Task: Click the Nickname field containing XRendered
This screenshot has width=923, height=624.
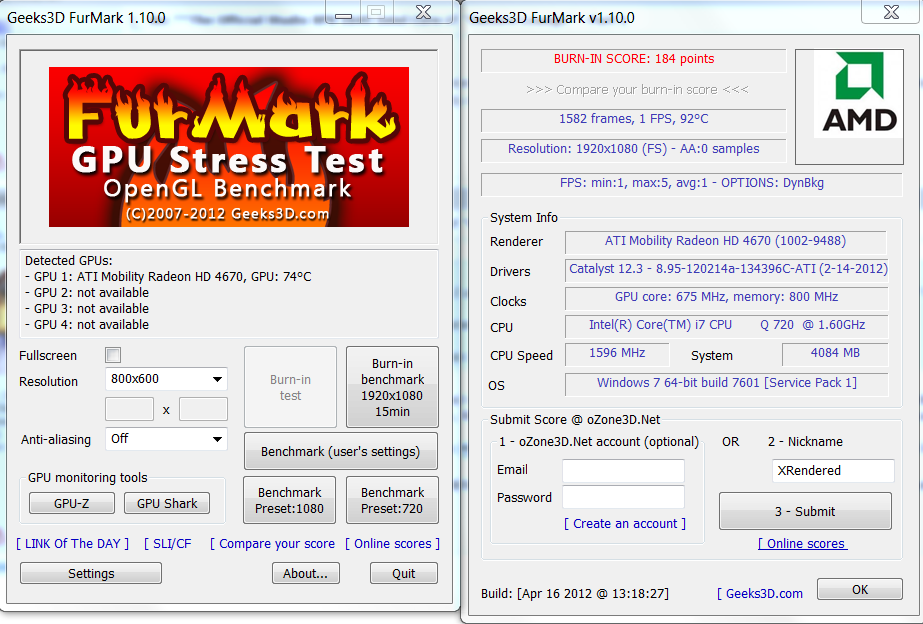Action: [833, 471]
